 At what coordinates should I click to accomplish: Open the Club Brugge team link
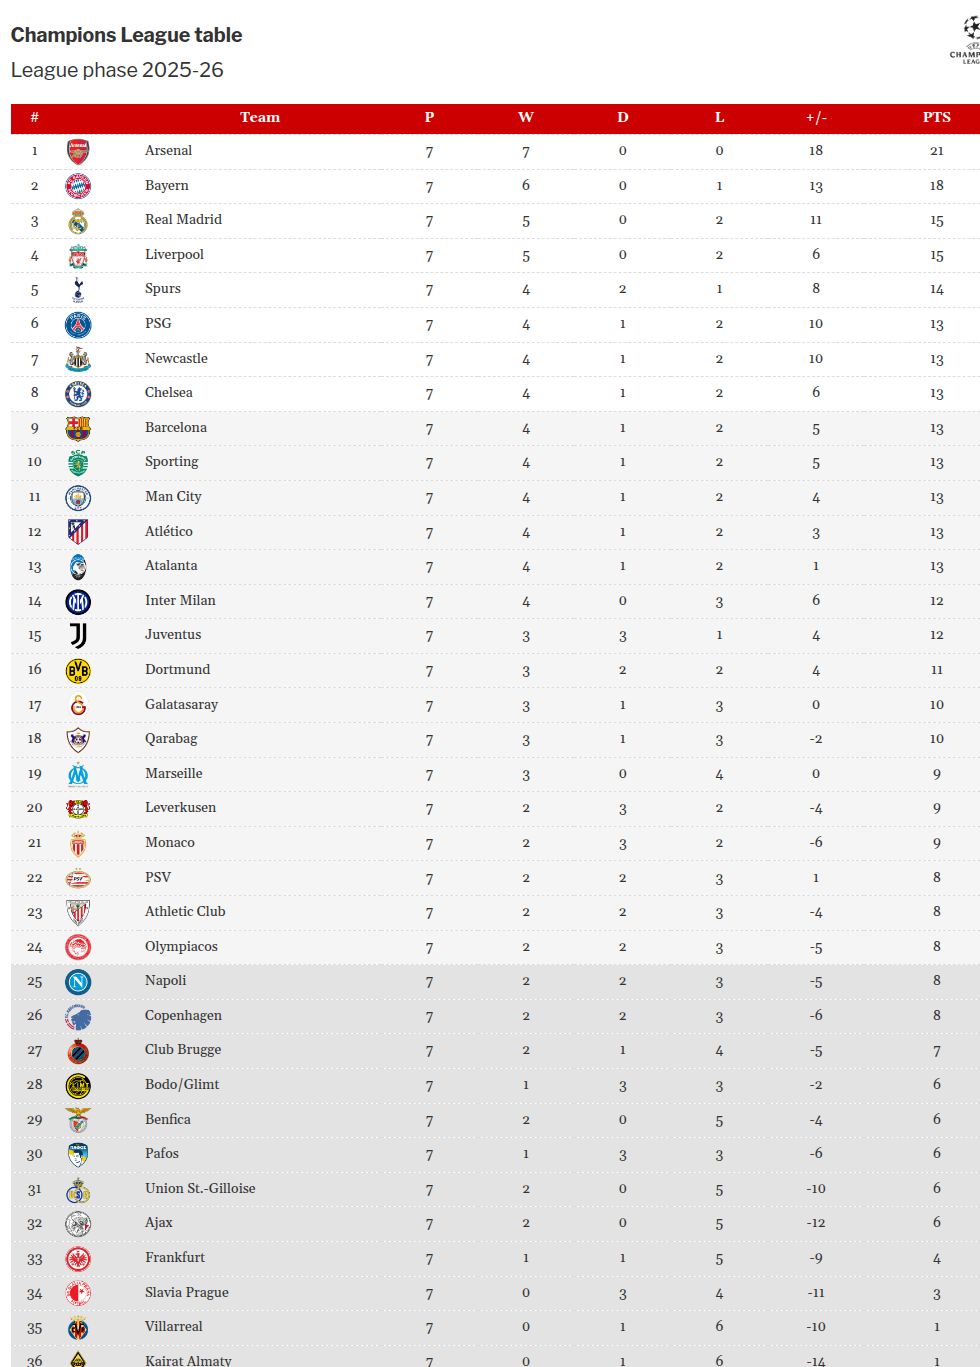183,1050
